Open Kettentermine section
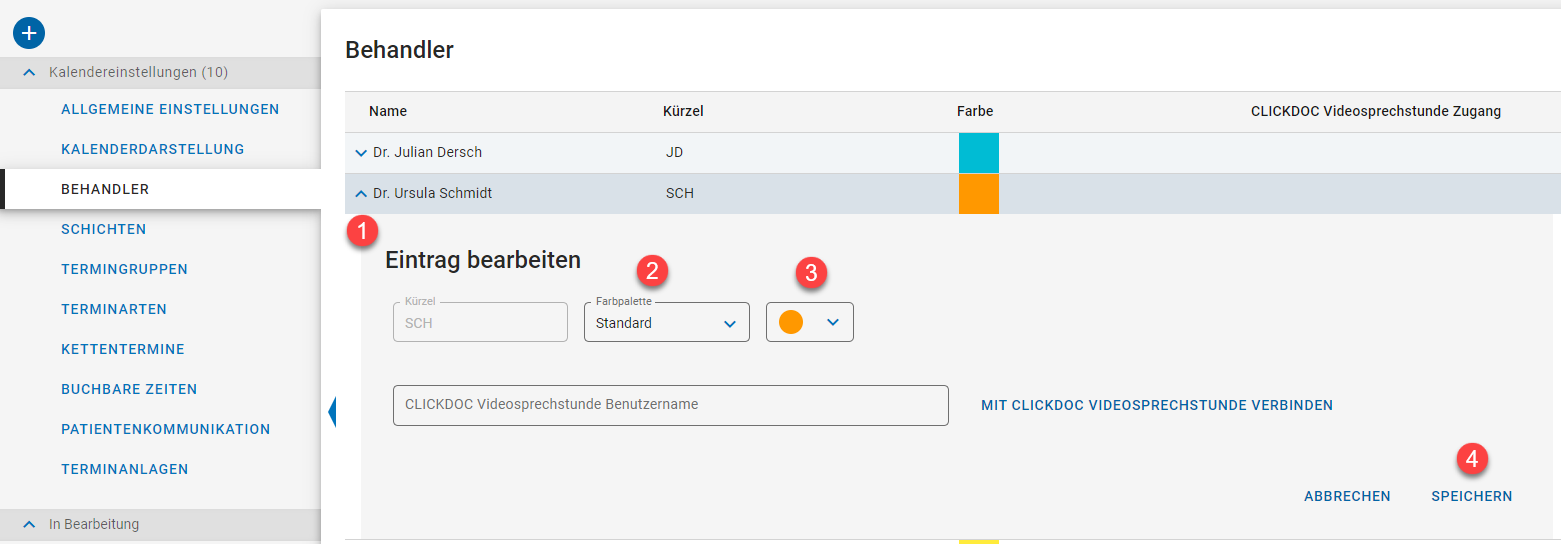 click(122, 349)
